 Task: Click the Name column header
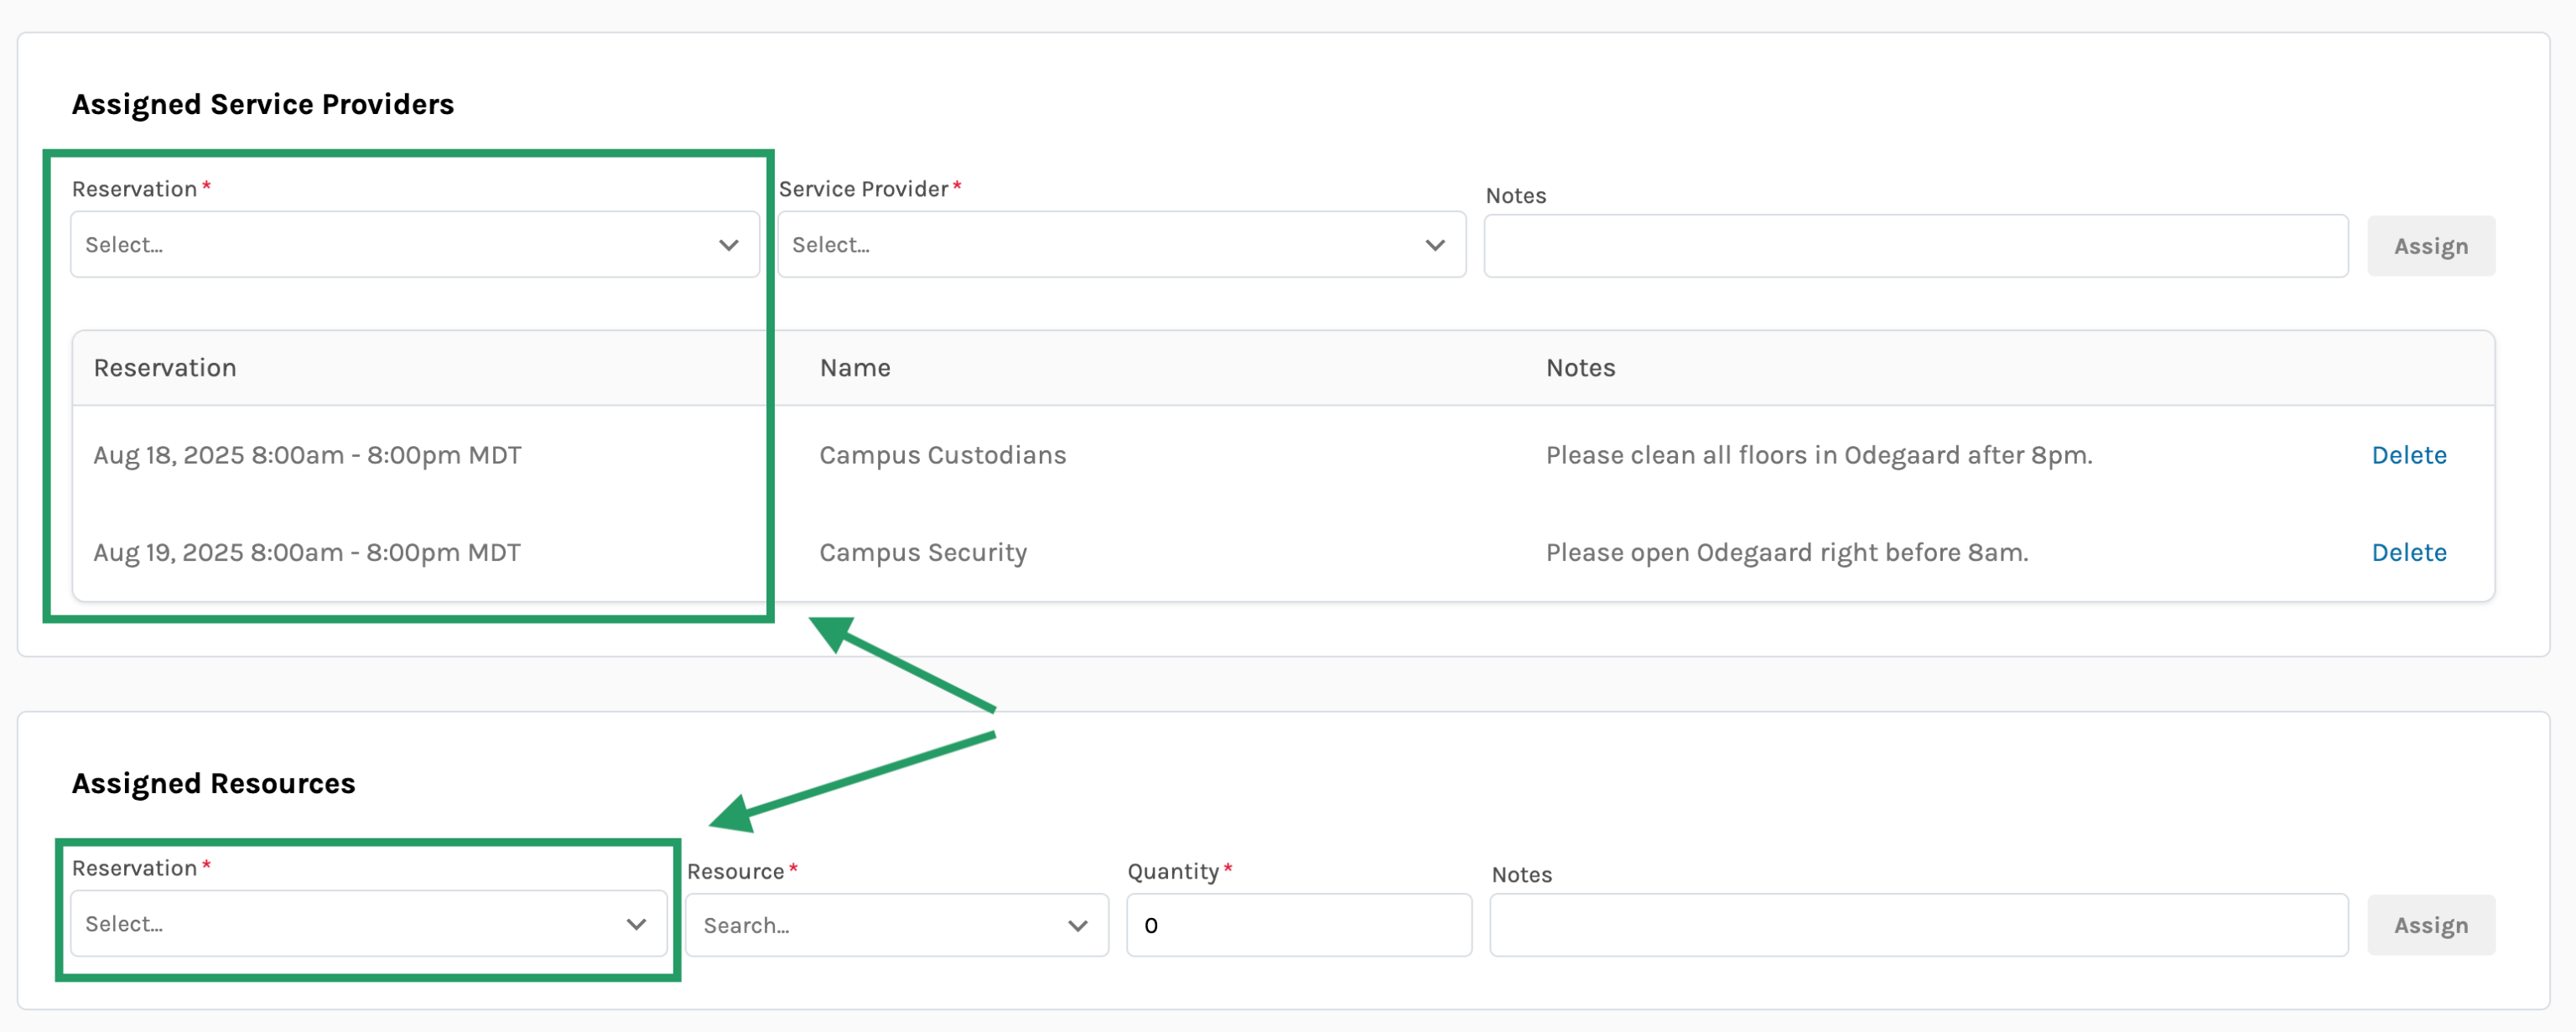(855, 368)
